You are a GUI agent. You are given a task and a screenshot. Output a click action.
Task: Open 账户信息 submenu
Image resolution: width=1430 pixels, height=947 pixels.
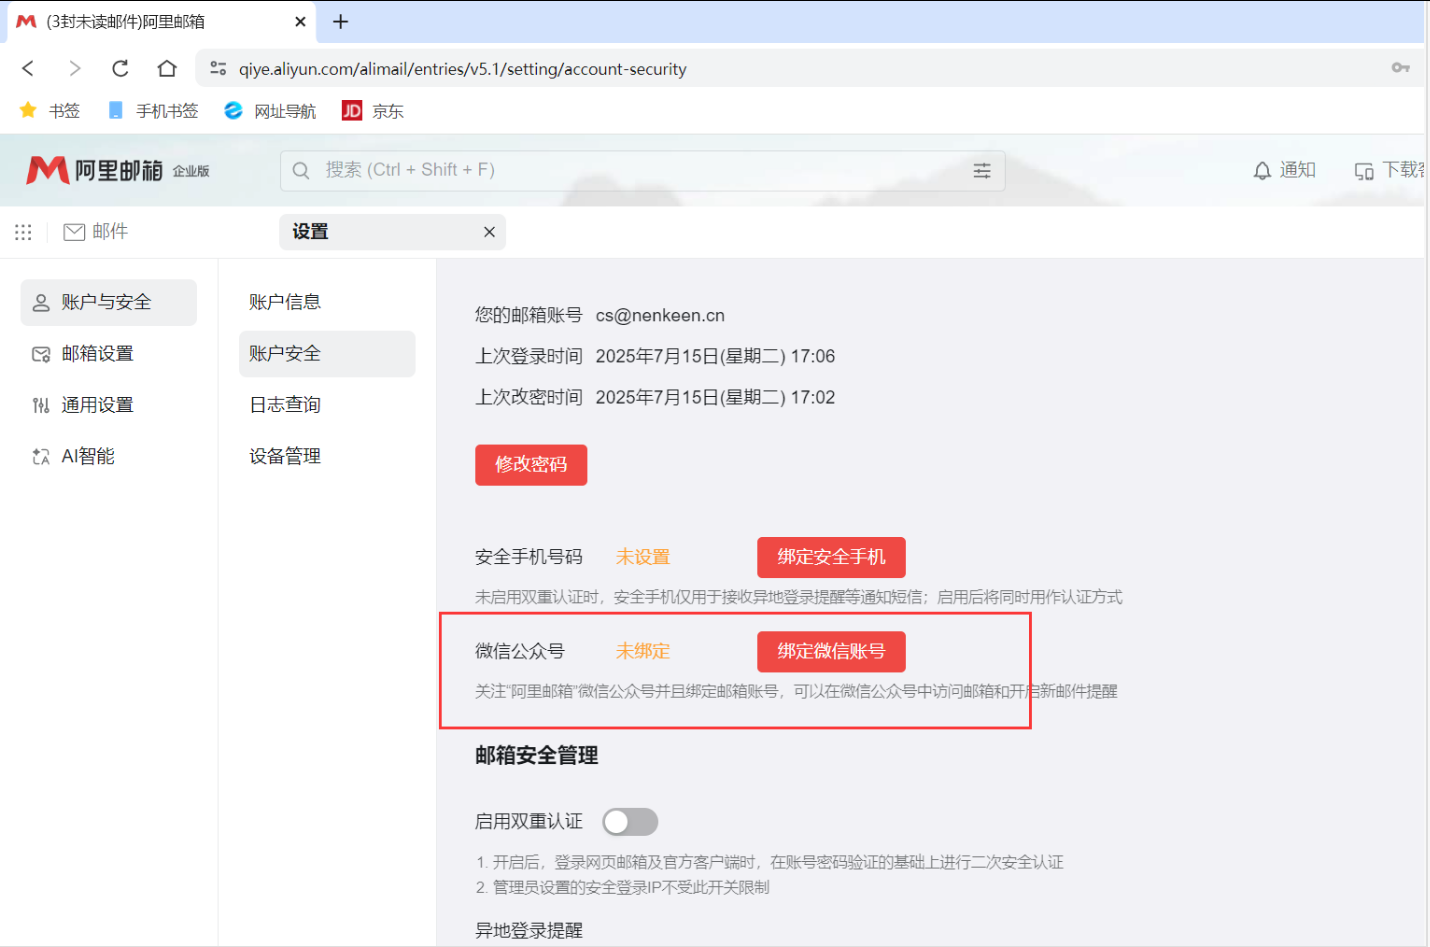pos(327,302)
